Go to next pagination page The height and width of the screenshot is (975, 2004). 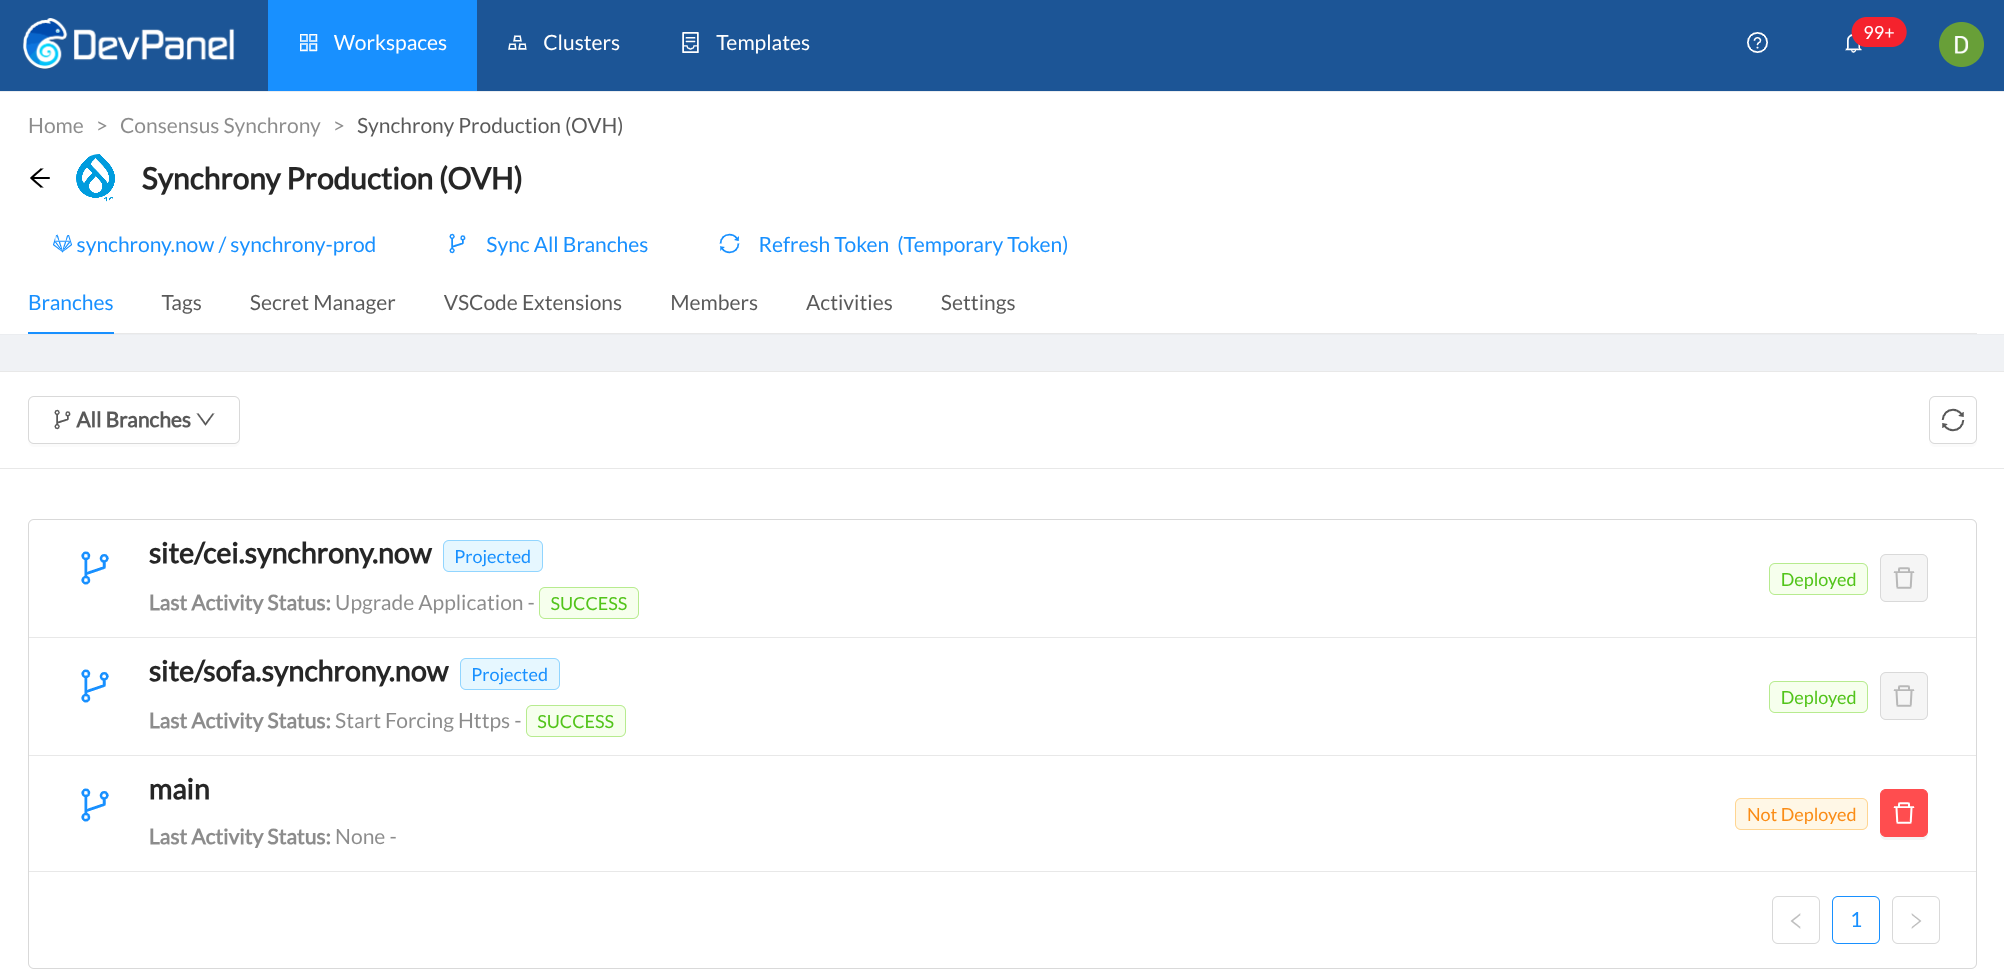coord(1915,920)
